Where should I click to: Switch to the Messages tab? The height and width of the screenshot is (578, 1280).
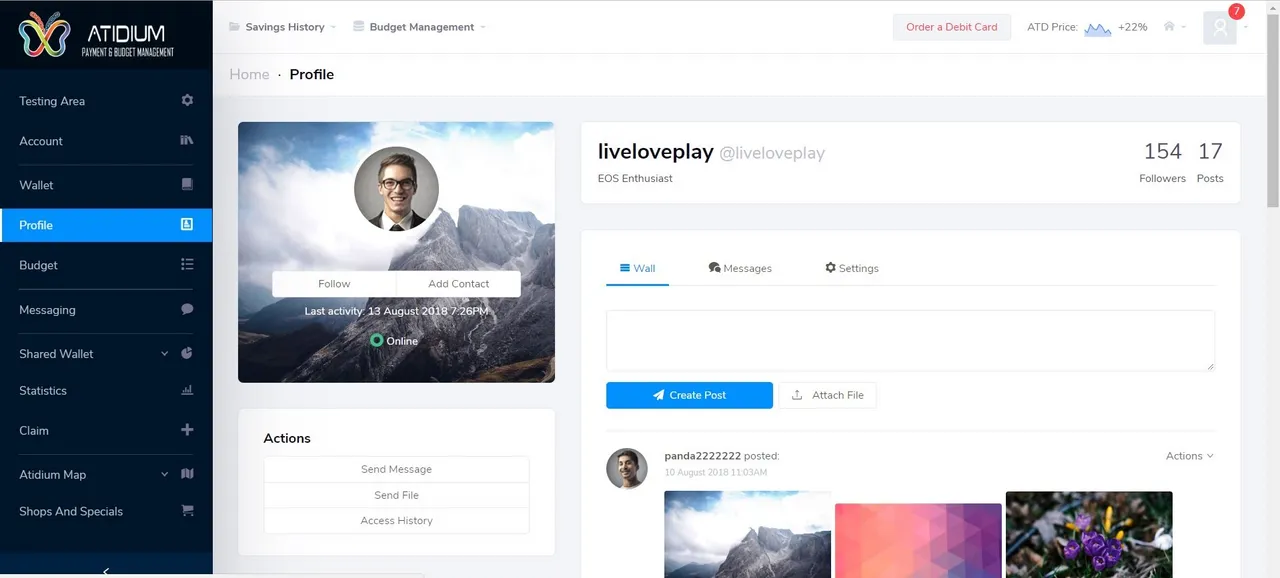click(x=740, y=268)
